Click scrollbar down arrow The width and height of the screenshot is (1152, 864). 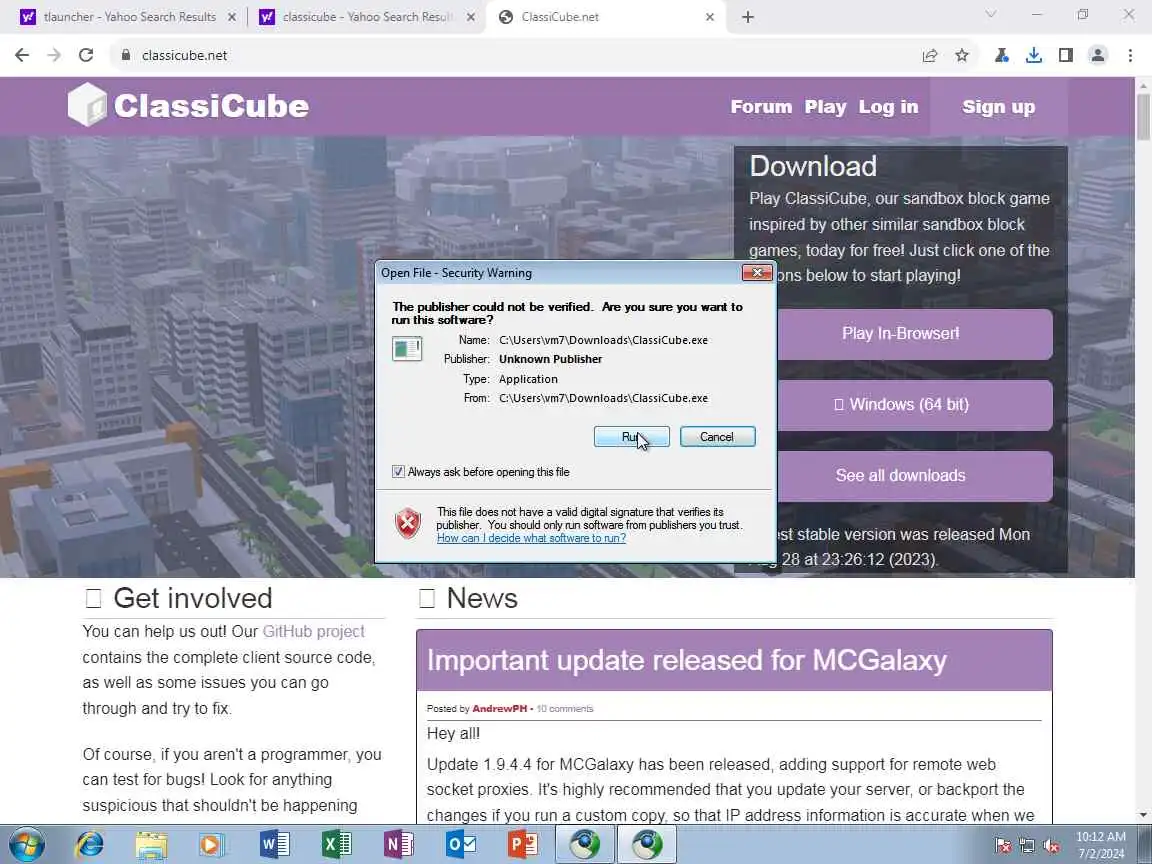tap(1143, 815)
